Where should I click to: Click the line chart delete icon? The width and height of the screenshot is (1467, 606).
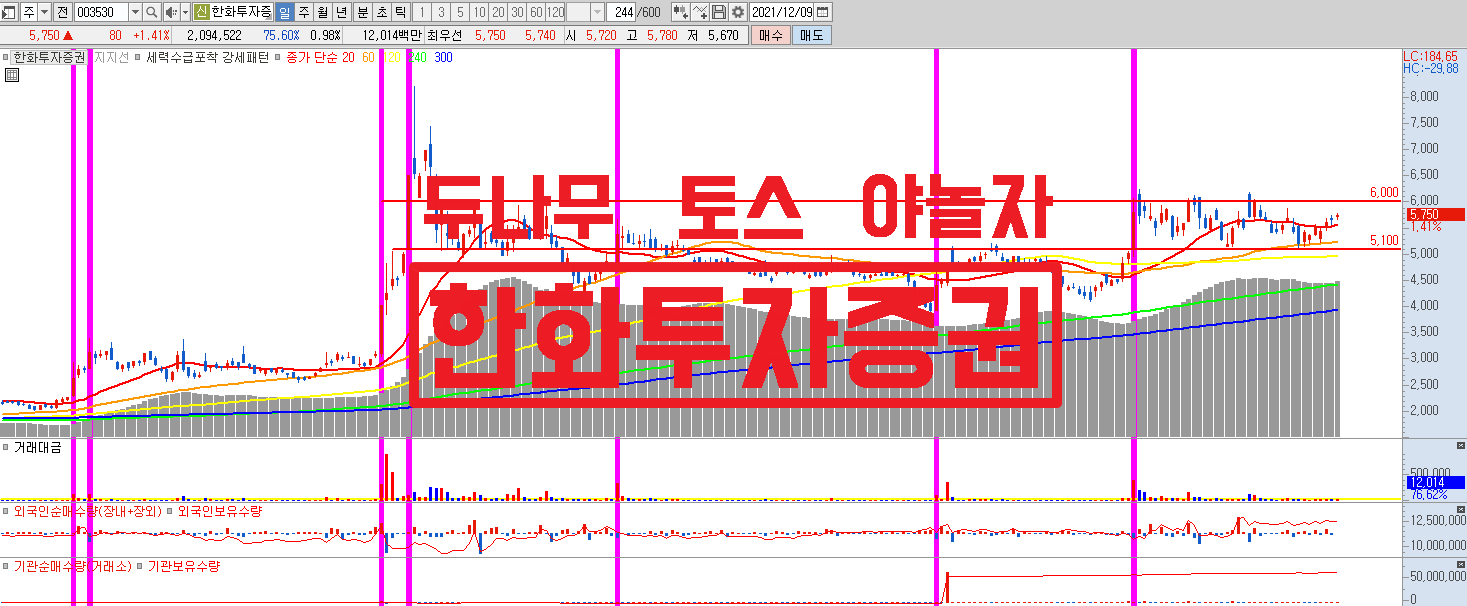(700, 12)
